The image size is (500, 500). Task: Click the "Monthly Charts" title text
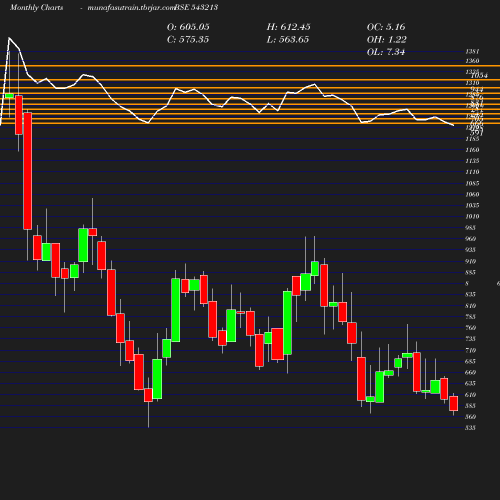click(37, 7)
